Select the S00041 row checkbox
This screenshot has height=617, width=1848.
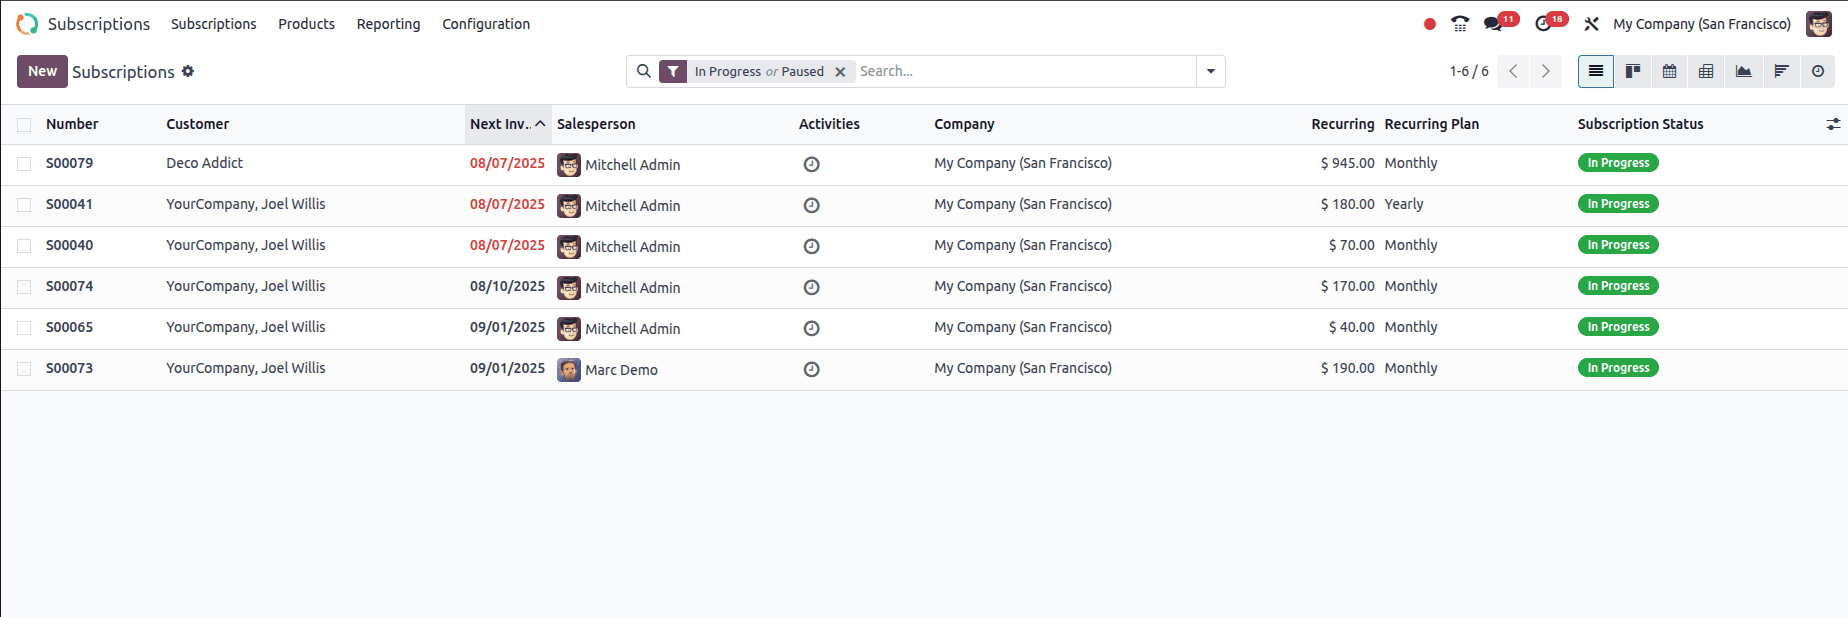point(24,205)
